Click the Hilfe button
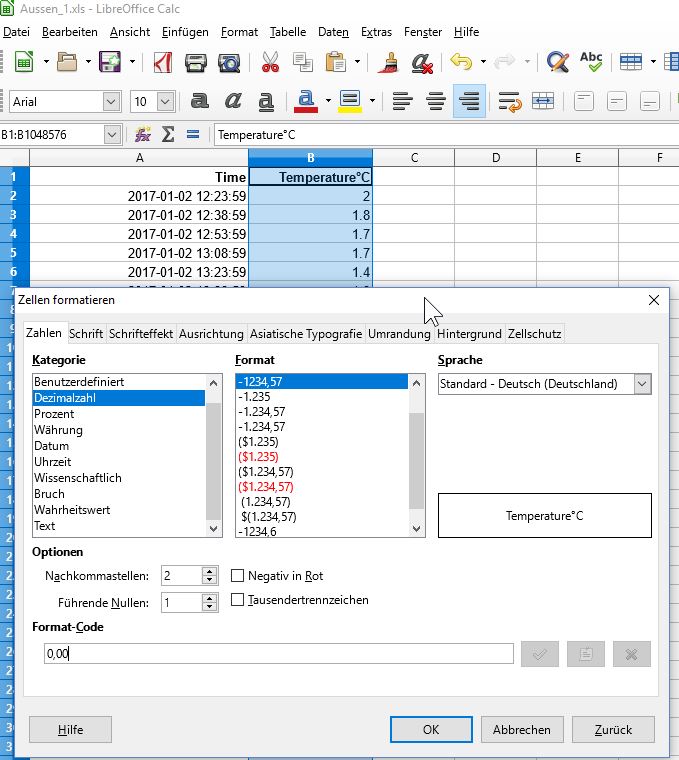679x760 pixels. coord(70,729)
